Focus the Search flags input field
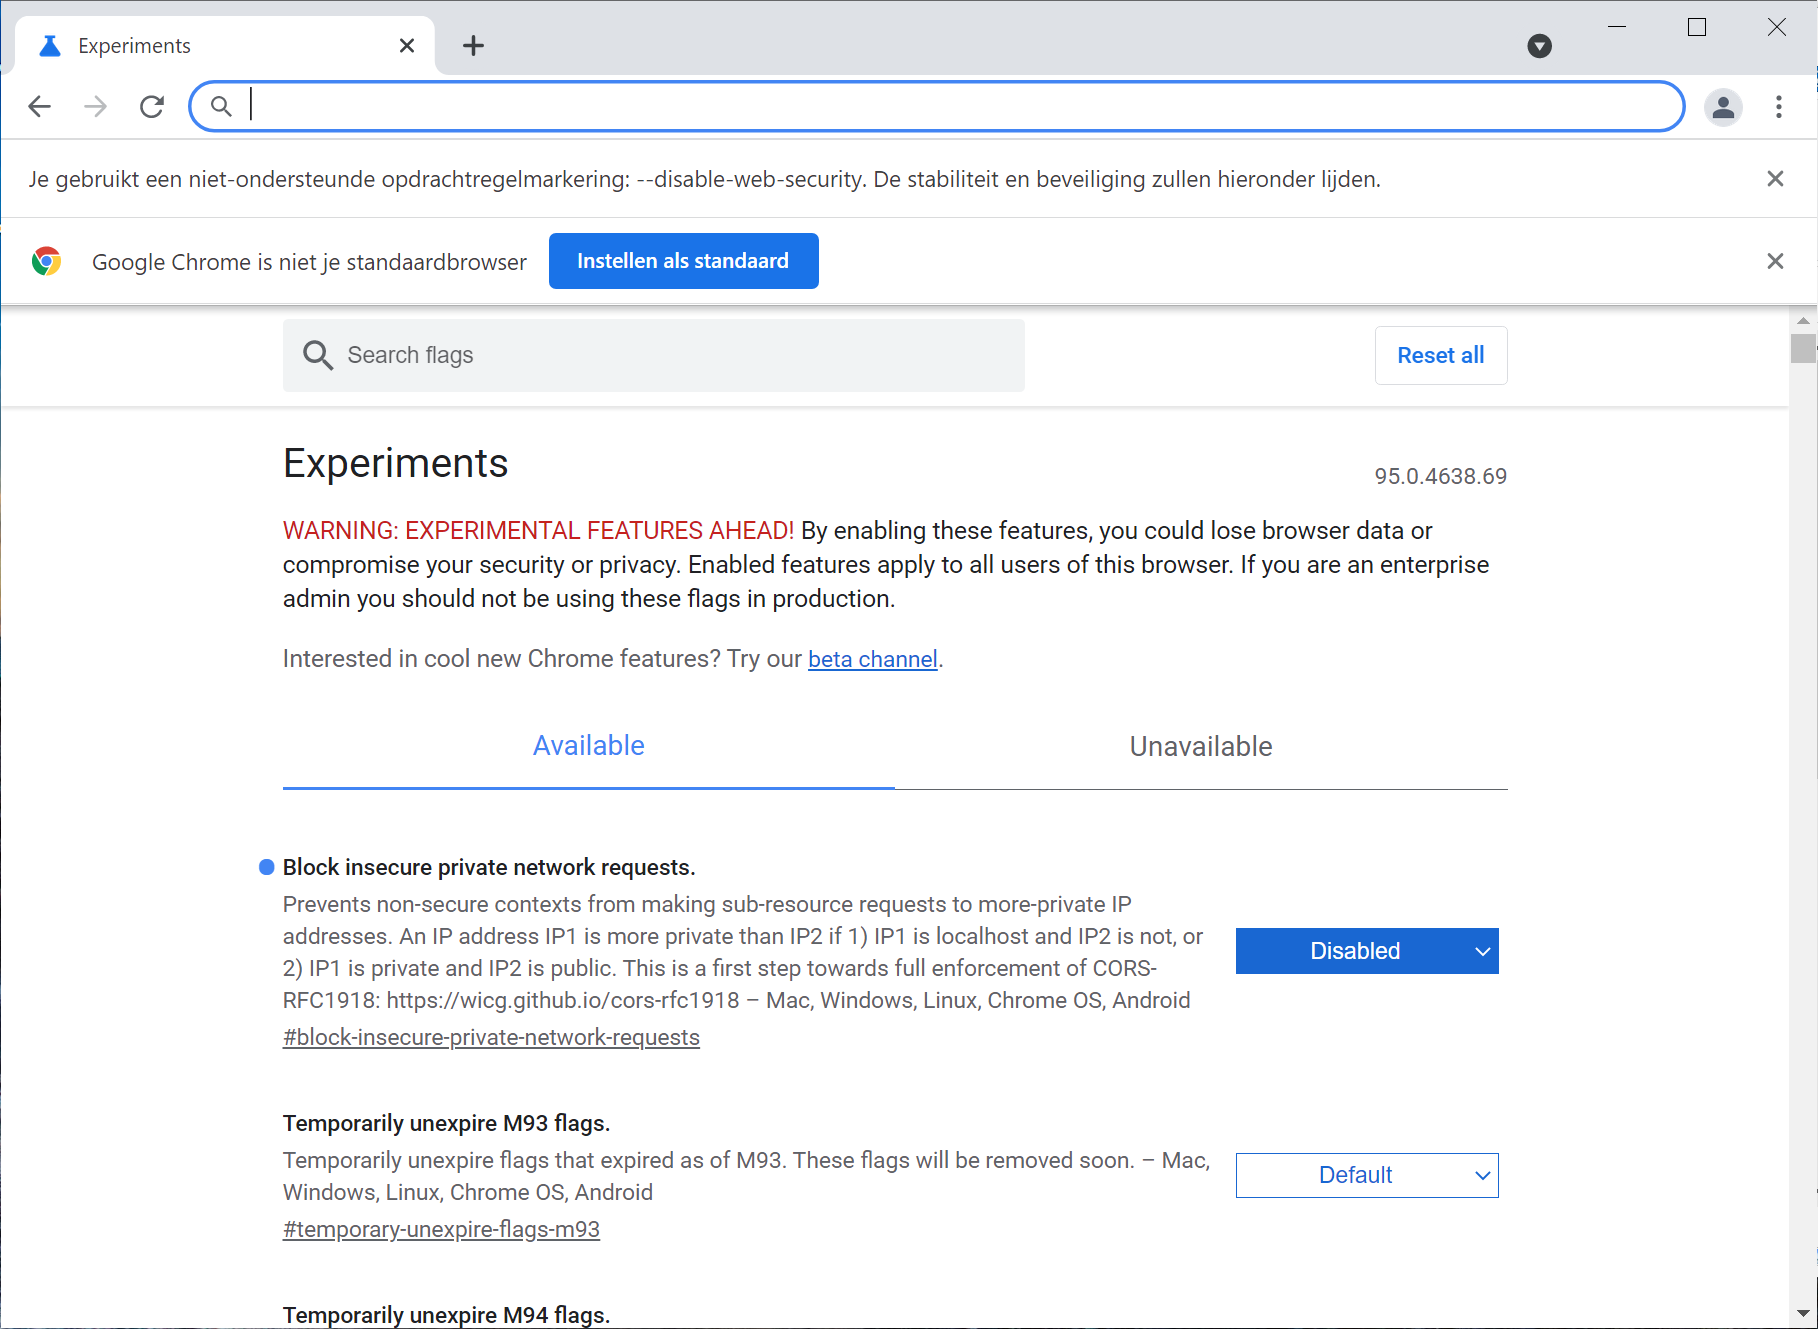 tap(680, 355)
